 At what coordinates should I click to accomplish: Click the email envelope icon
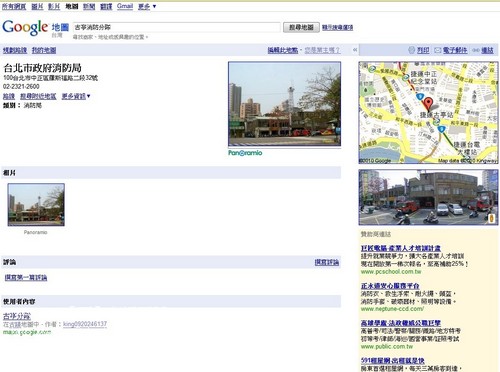click(438, 50)
